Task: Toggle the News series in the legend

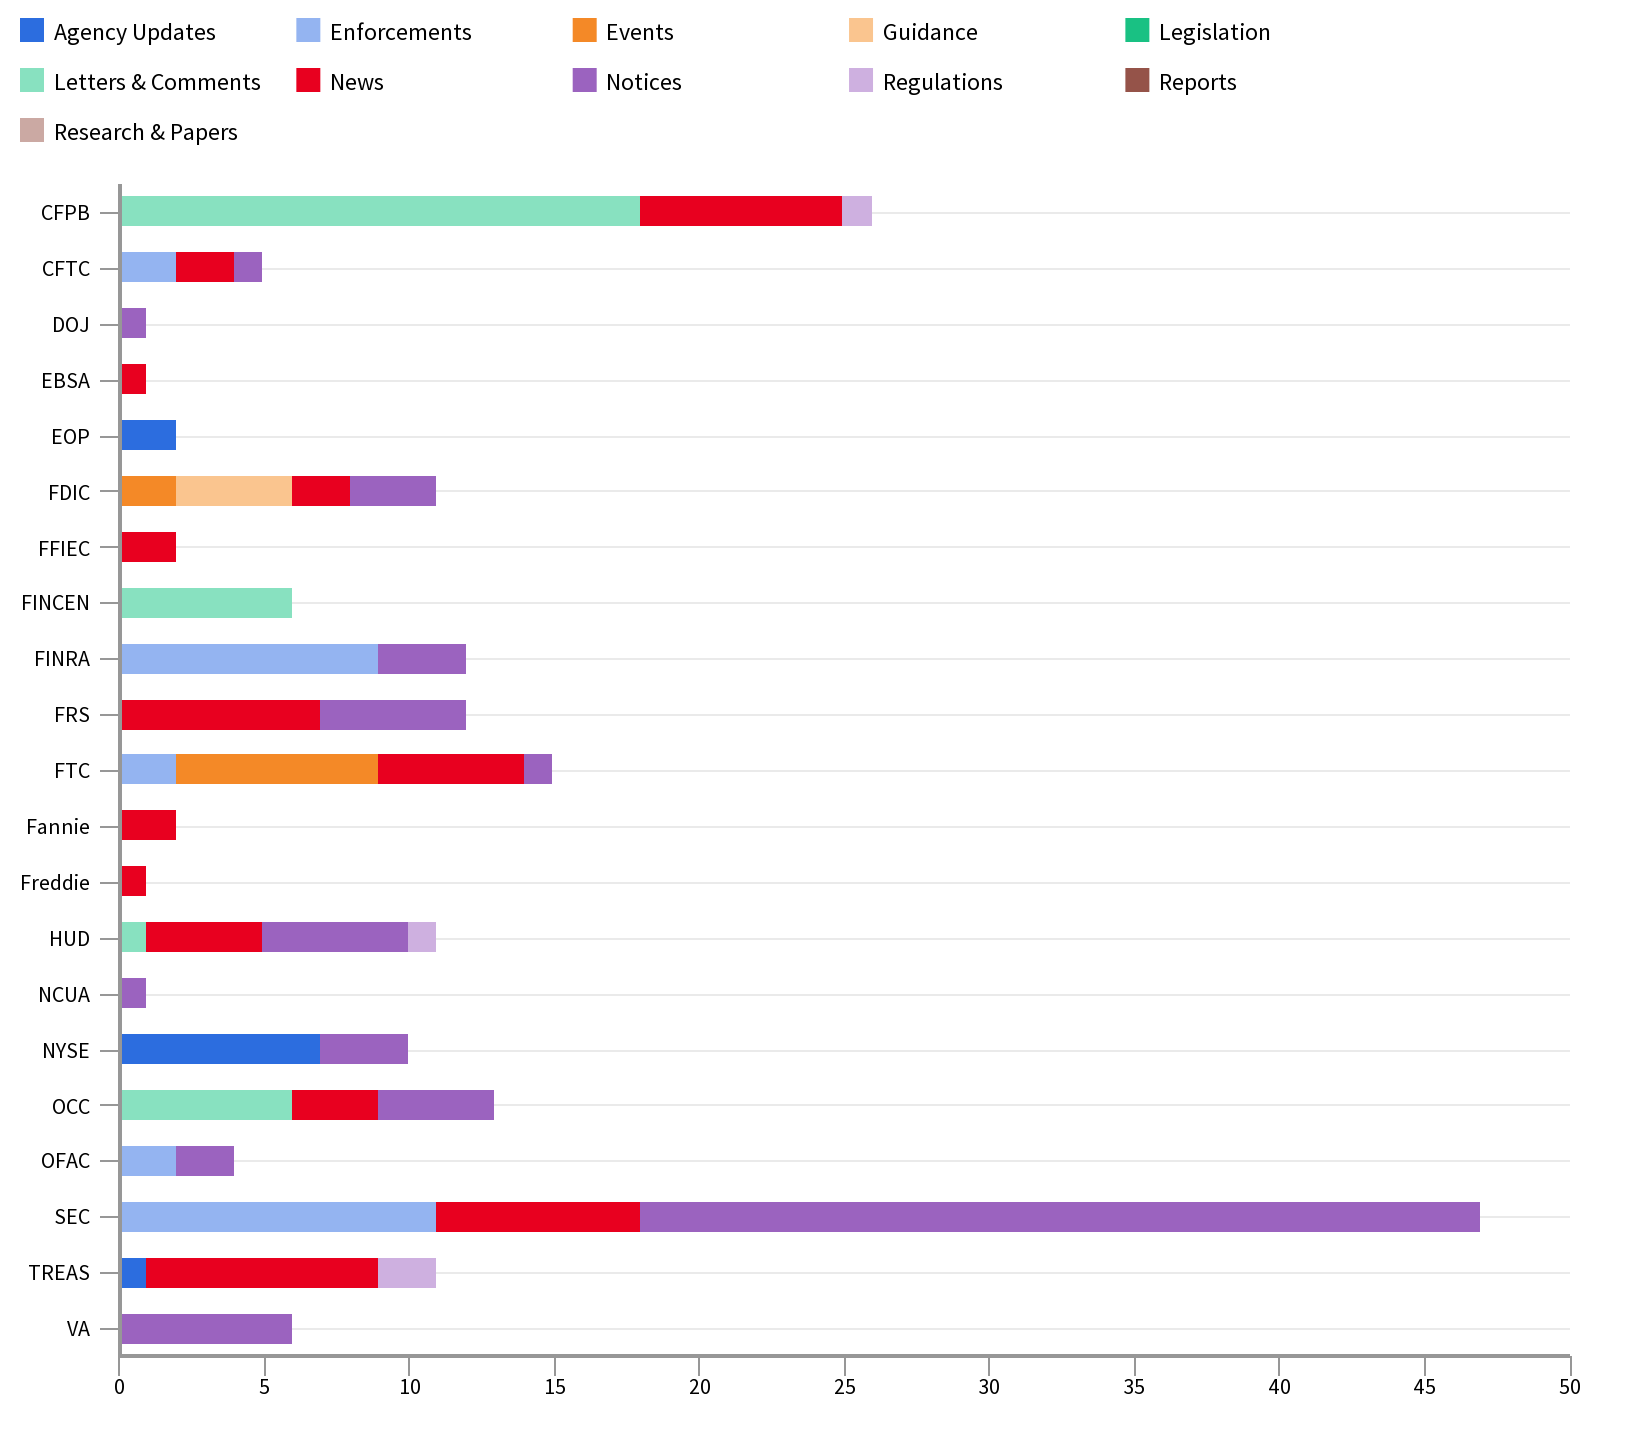Action: pyautogui.click(x=308, y=81)
